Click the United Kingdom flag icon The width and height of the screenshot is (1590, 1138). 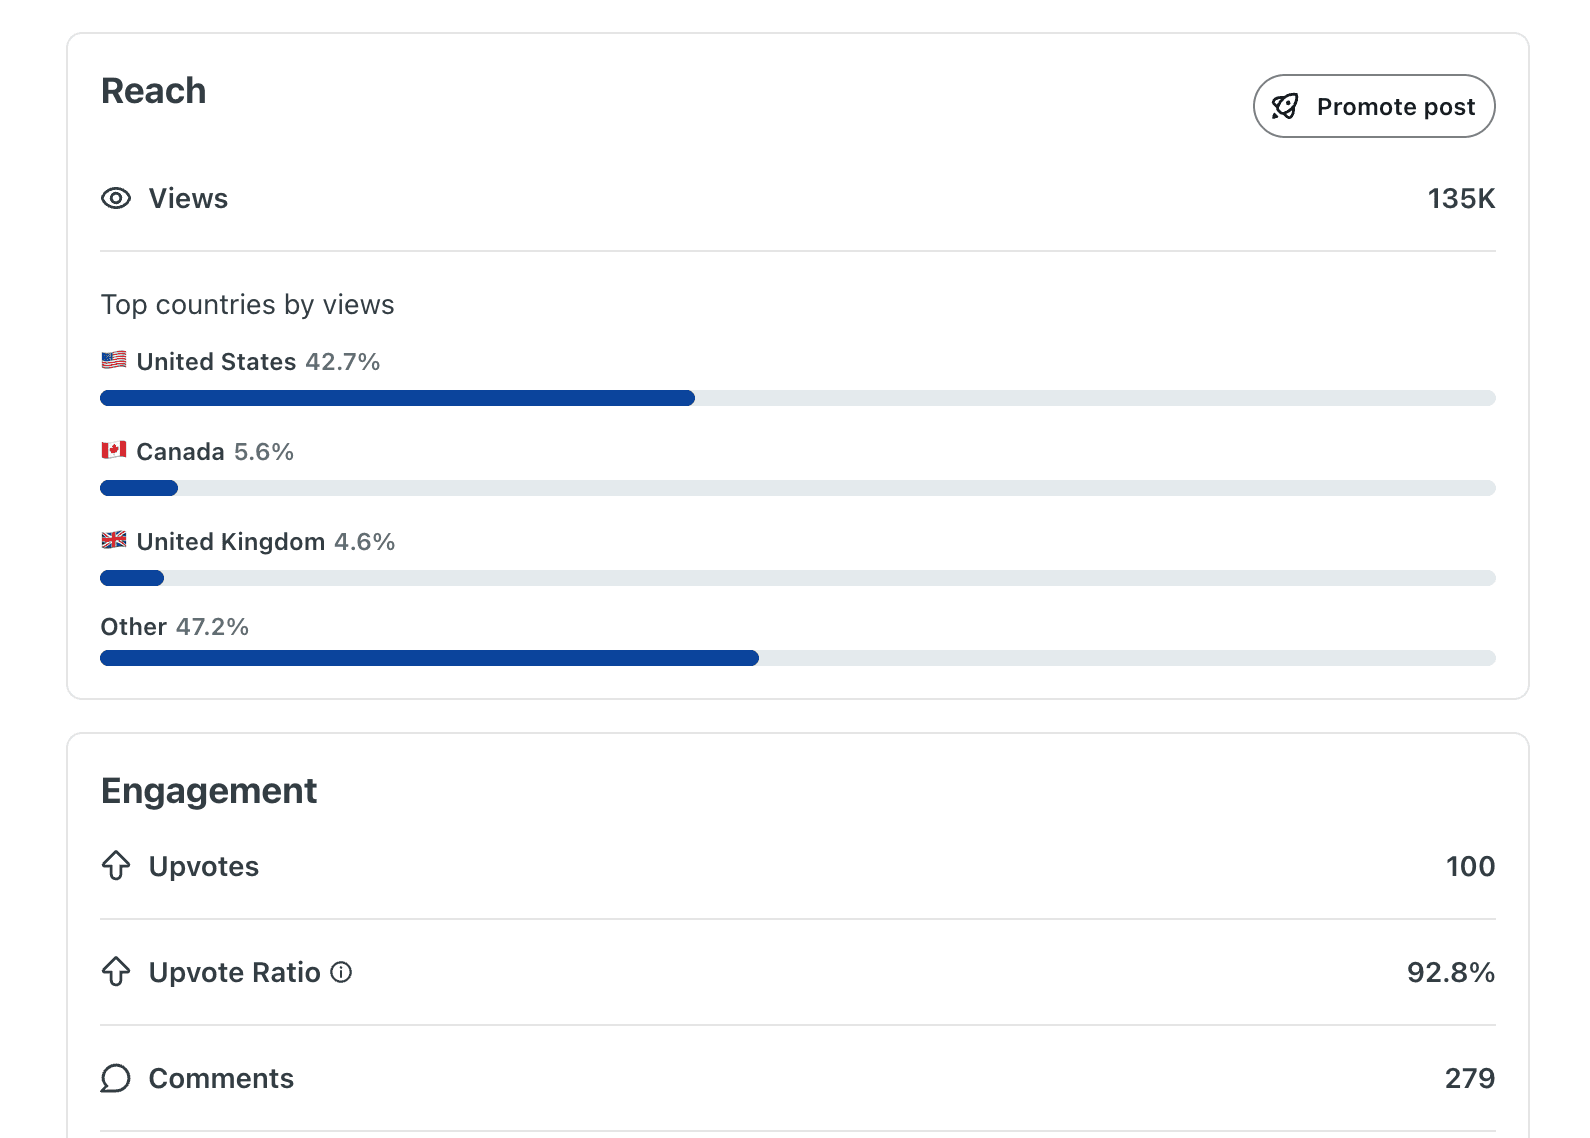tap(114, 540)
